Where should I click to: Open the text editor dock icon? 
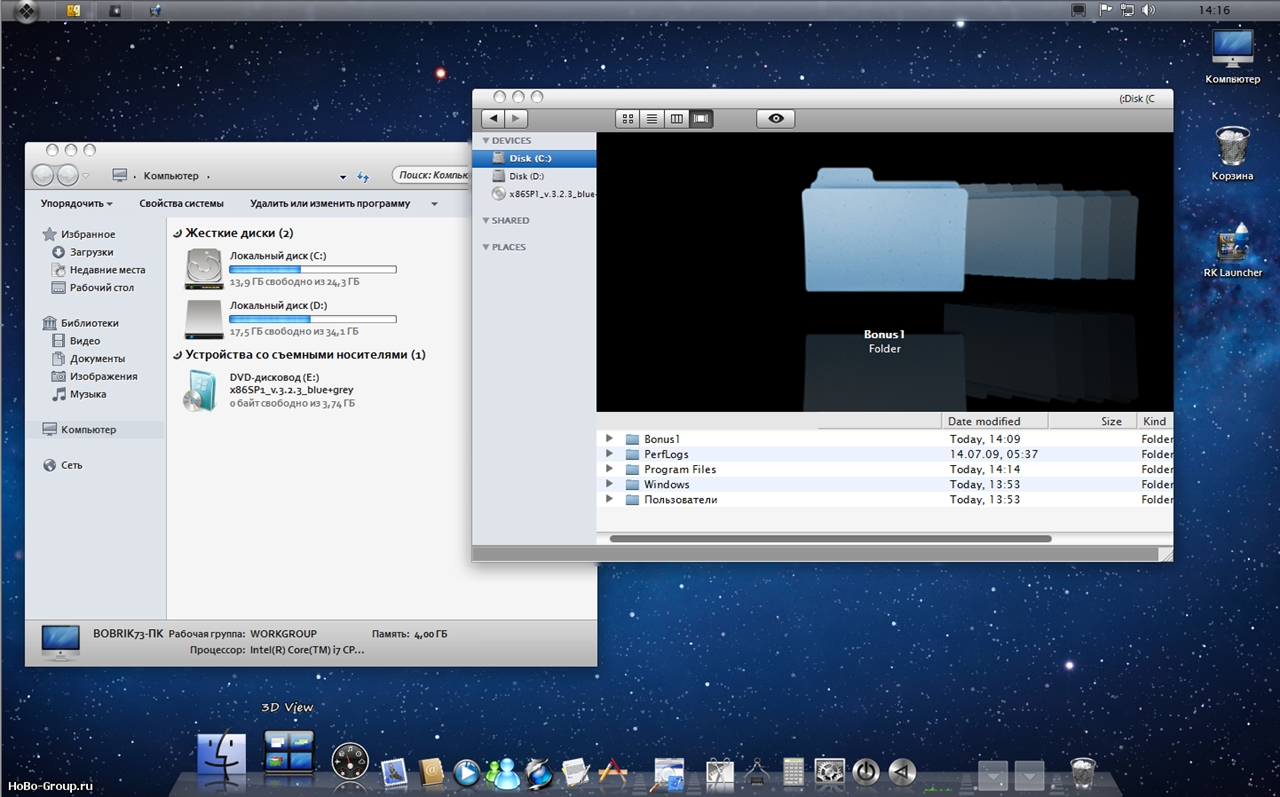(x=575, y=771)
